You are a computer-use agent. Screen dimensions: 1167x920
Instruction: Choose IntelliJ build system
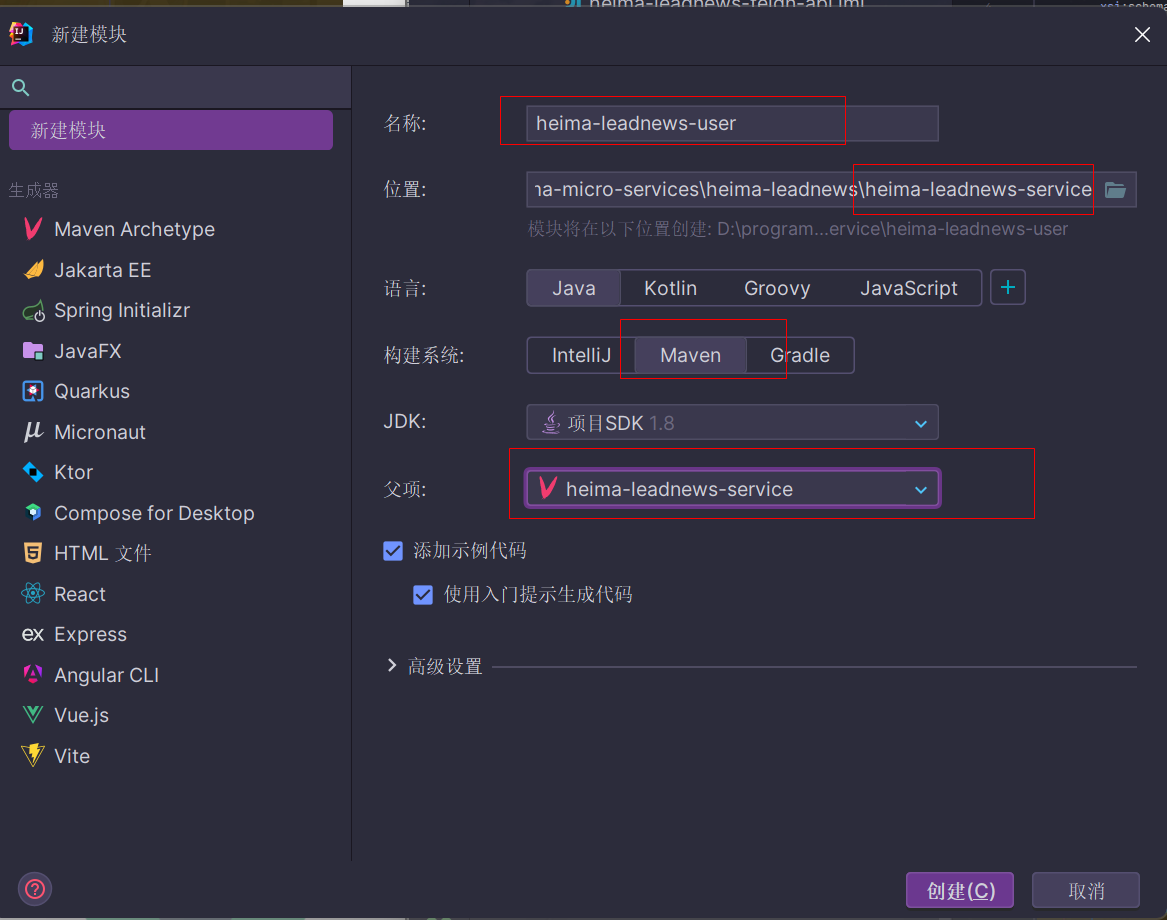click(581, 355)
